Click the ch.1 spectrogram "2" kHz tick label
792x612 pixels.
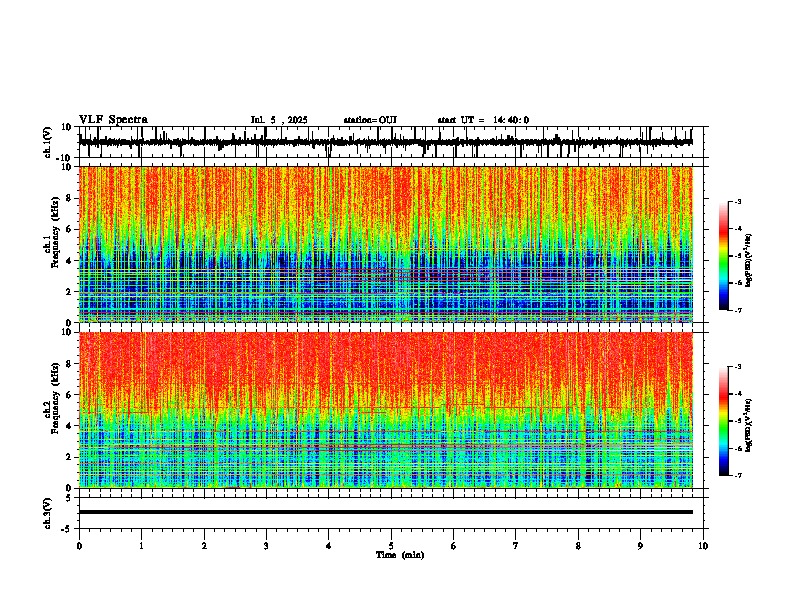(69, 291)
